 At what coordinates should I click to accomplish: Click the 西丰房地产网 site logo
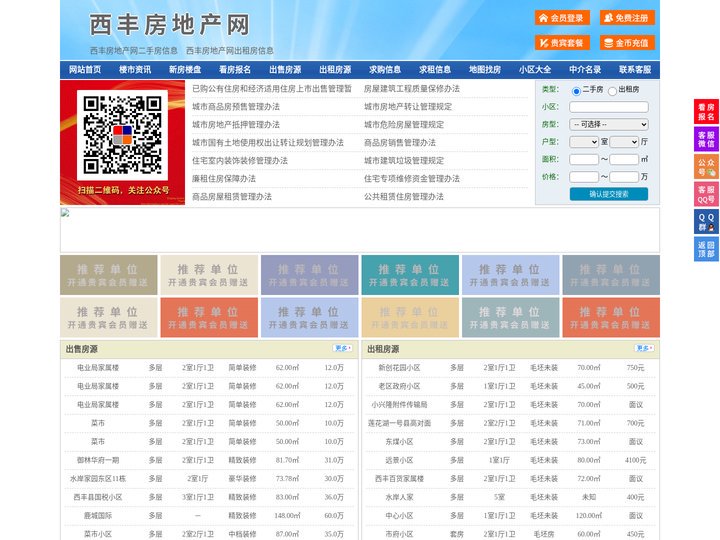point(169,25)
